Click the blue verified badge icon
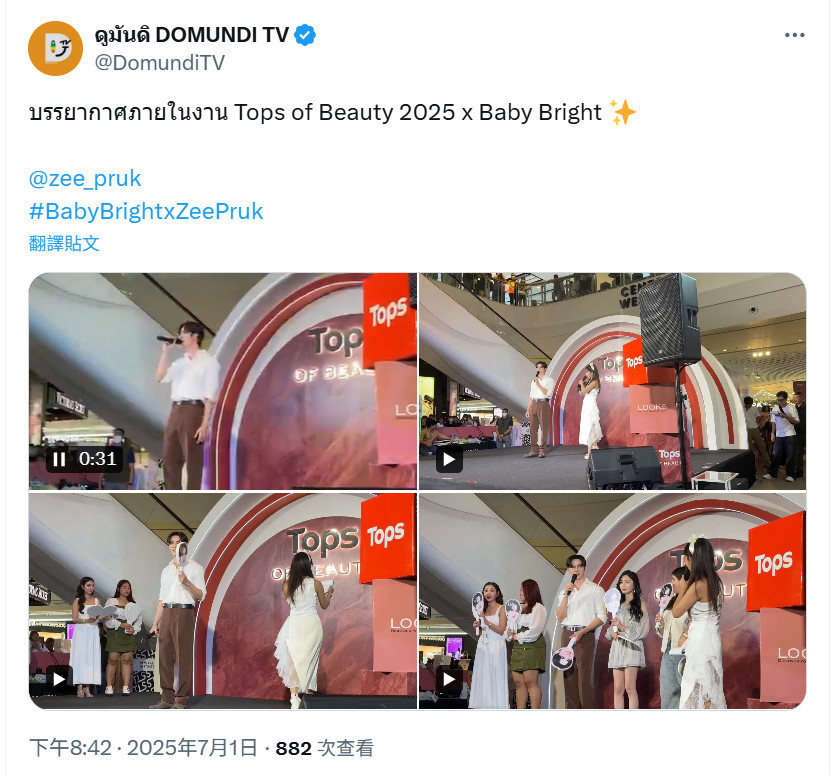 [x=305, y=35]
